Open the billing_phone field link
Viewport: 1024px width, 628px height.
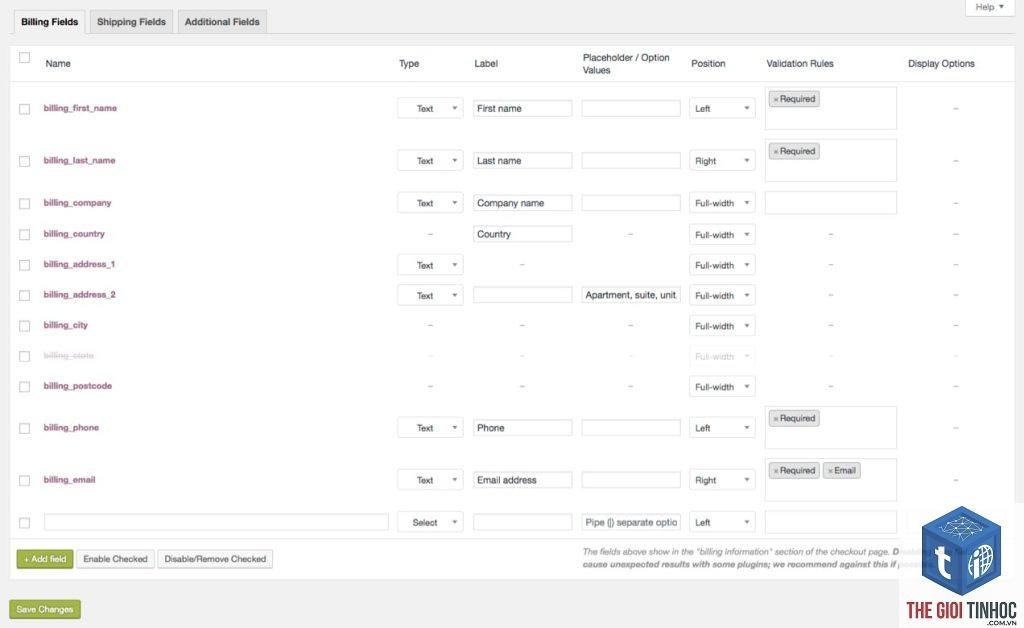[71, 428]
